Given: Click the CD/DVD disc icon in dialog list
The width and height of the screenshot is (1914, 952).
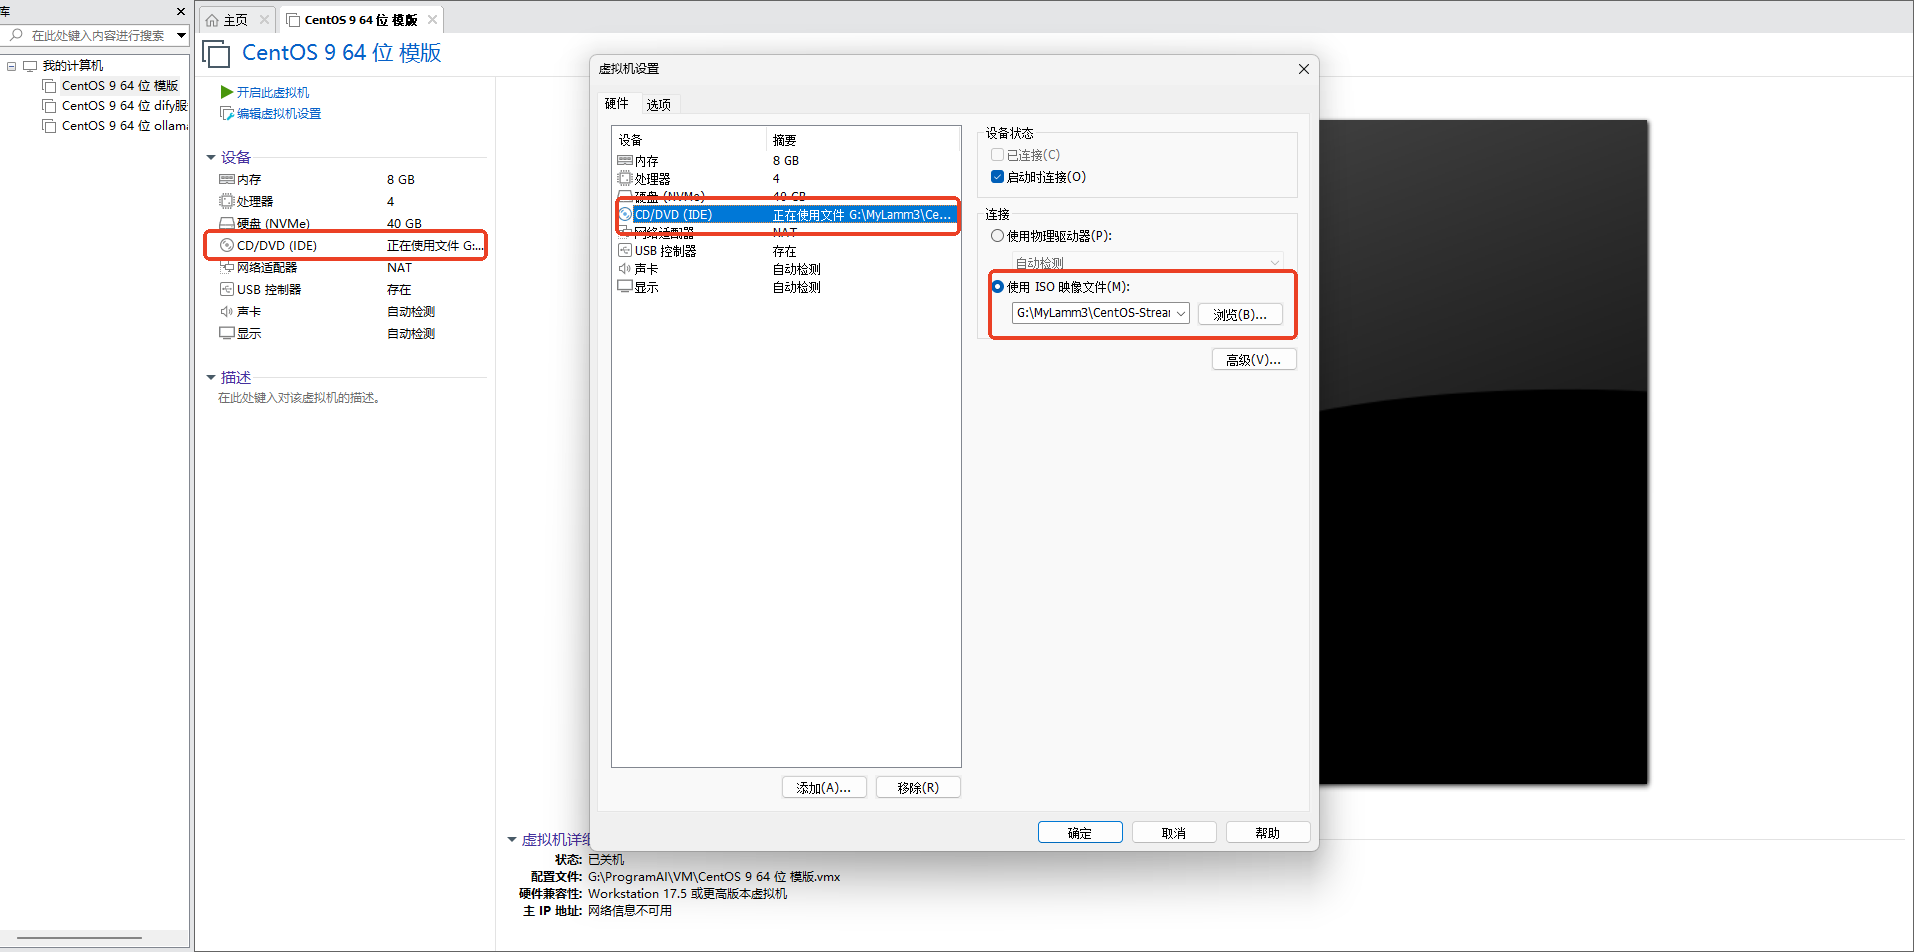Looking at the screenshot, I should tap(626, 214).
